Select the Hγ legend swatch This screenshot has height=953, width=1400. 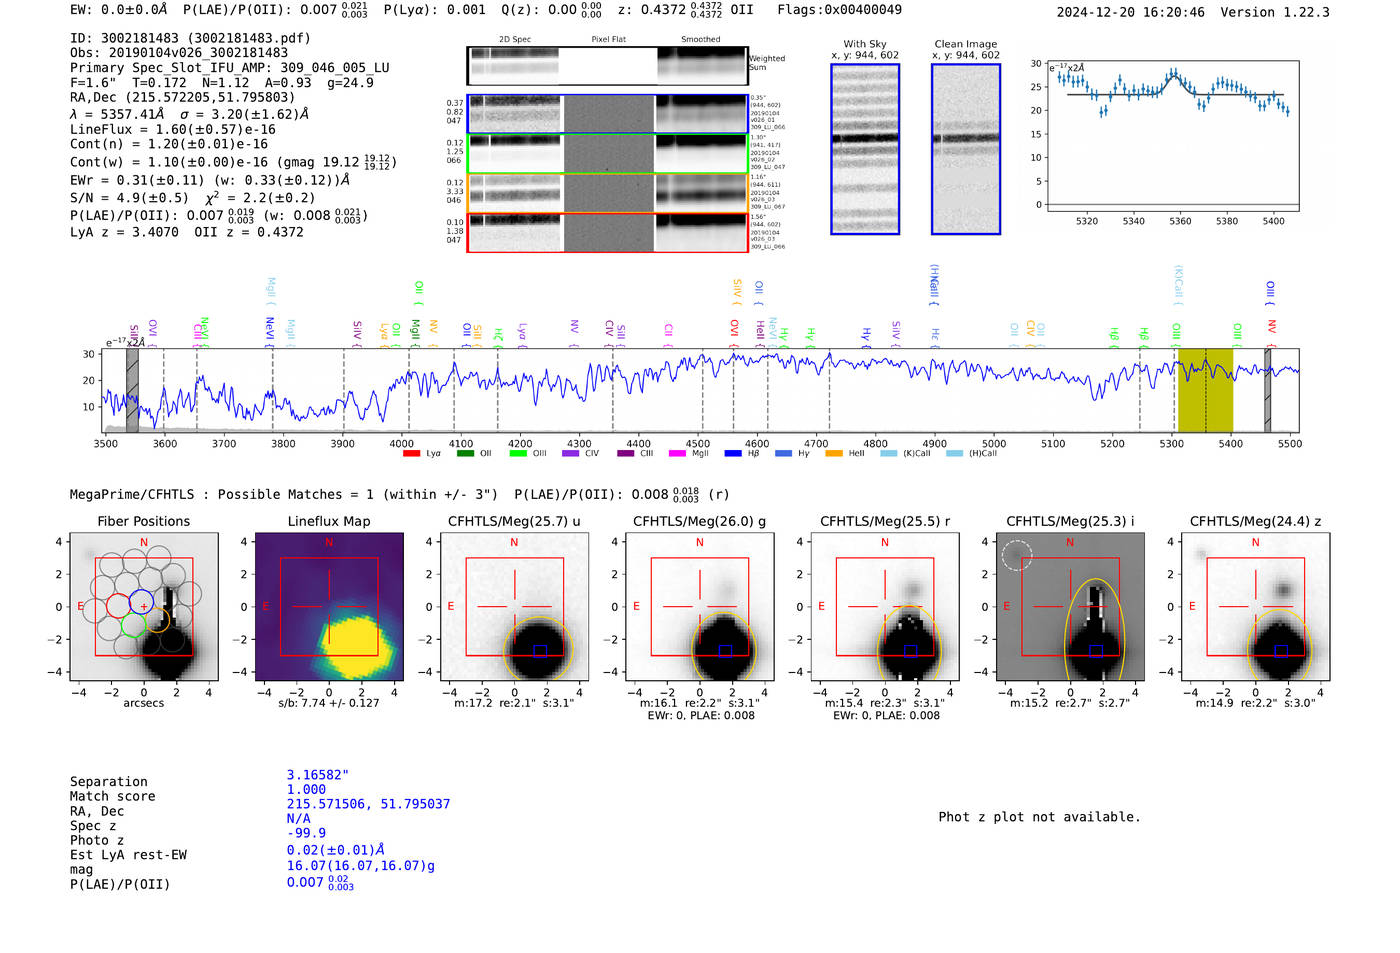pos(783,454)
